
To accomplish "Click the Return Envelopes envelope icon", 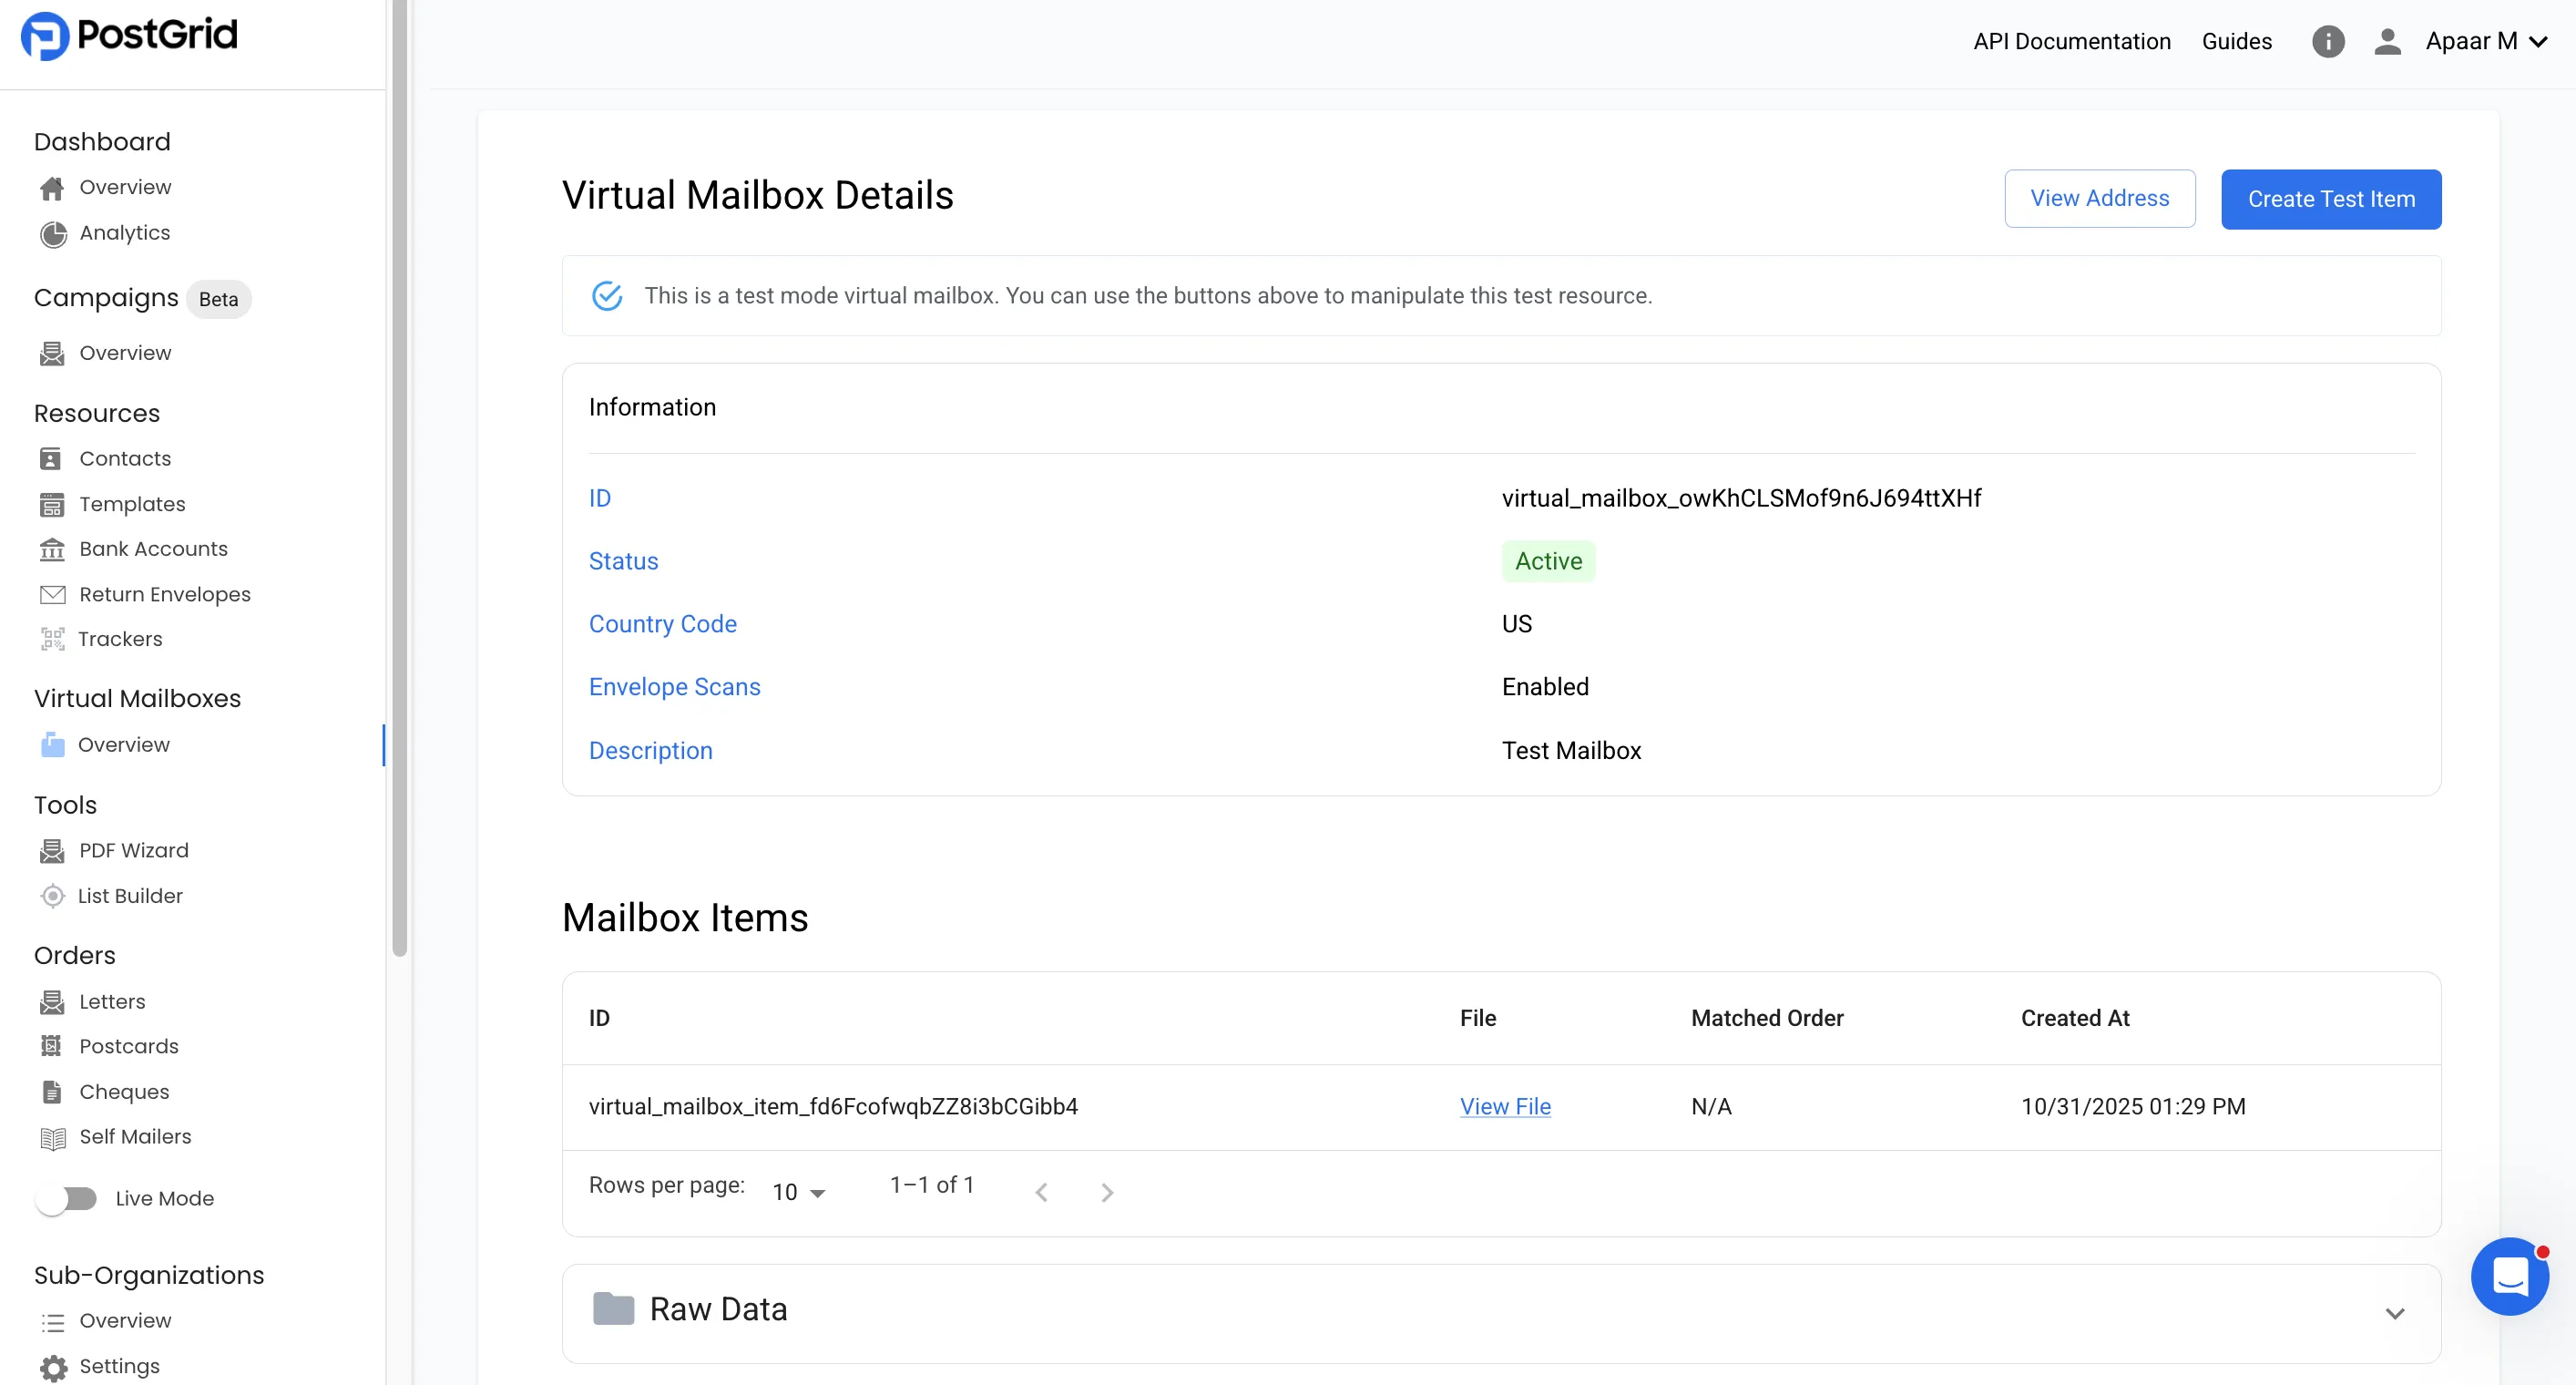I will 53,594.
